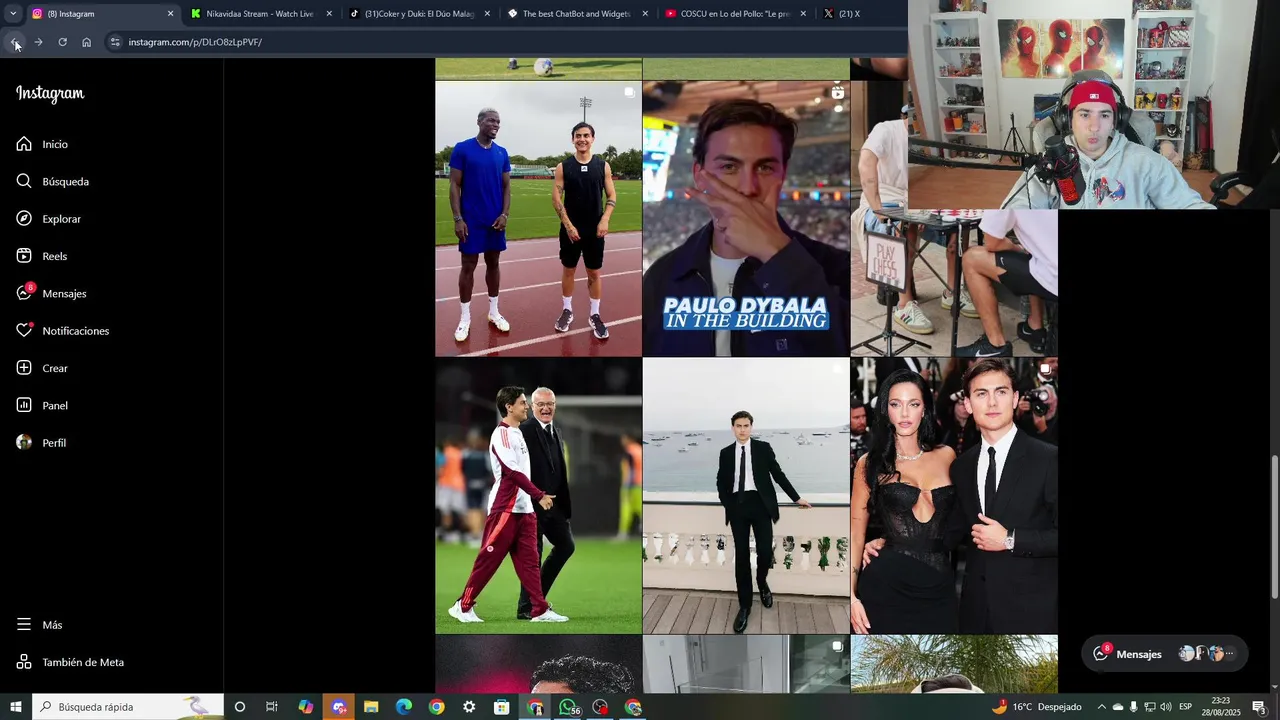The height and width of the screenshot is (720, 1280).
Task: Open chess table post thumbnail
Action: (x=953, y=282)
